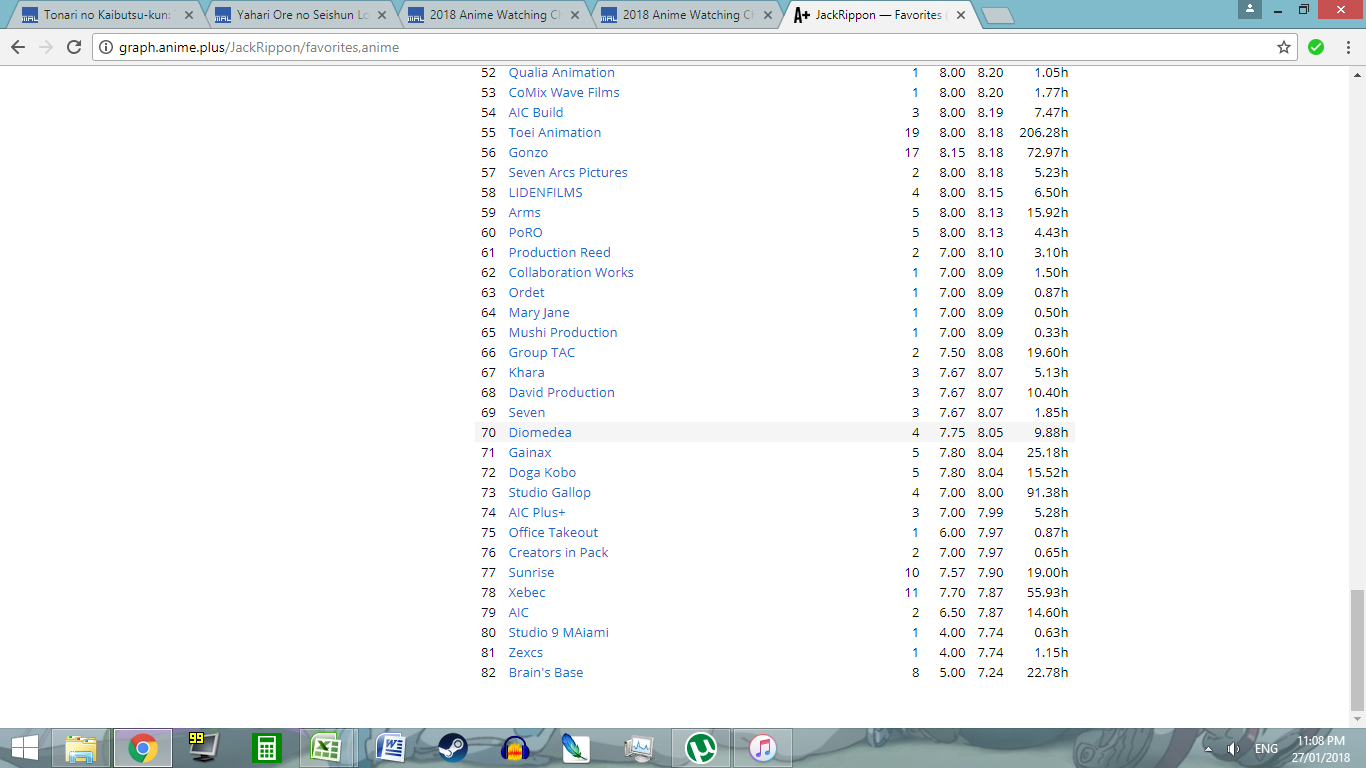Open Excel from the taskbar

pos(325,748)
